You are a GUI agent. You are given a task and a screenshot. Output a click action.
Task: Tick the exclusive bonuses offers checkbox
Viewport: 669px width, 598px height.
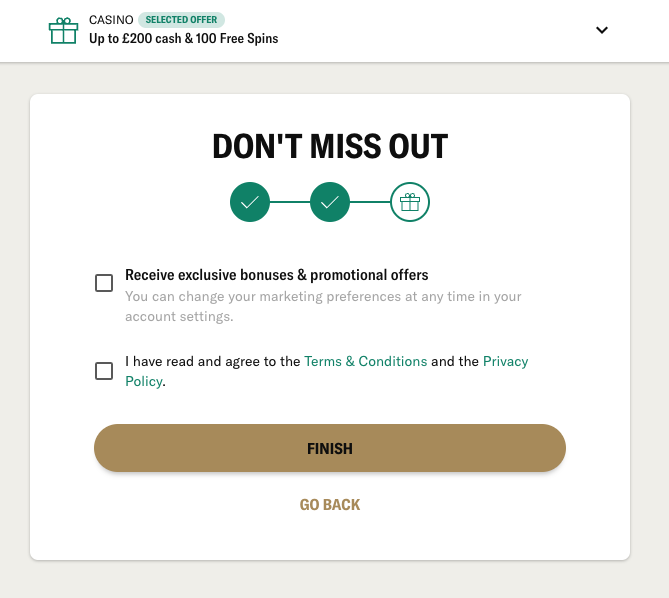coord(104,283)
